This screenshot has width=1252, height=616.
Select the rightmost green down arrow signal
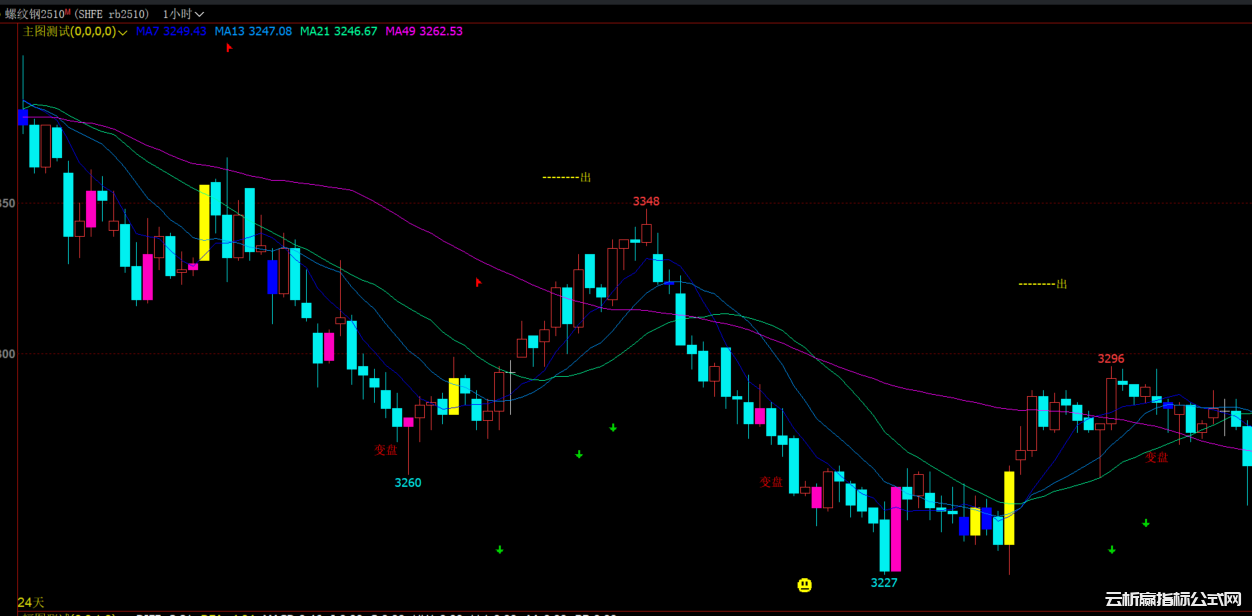(x=1146, y=523)
